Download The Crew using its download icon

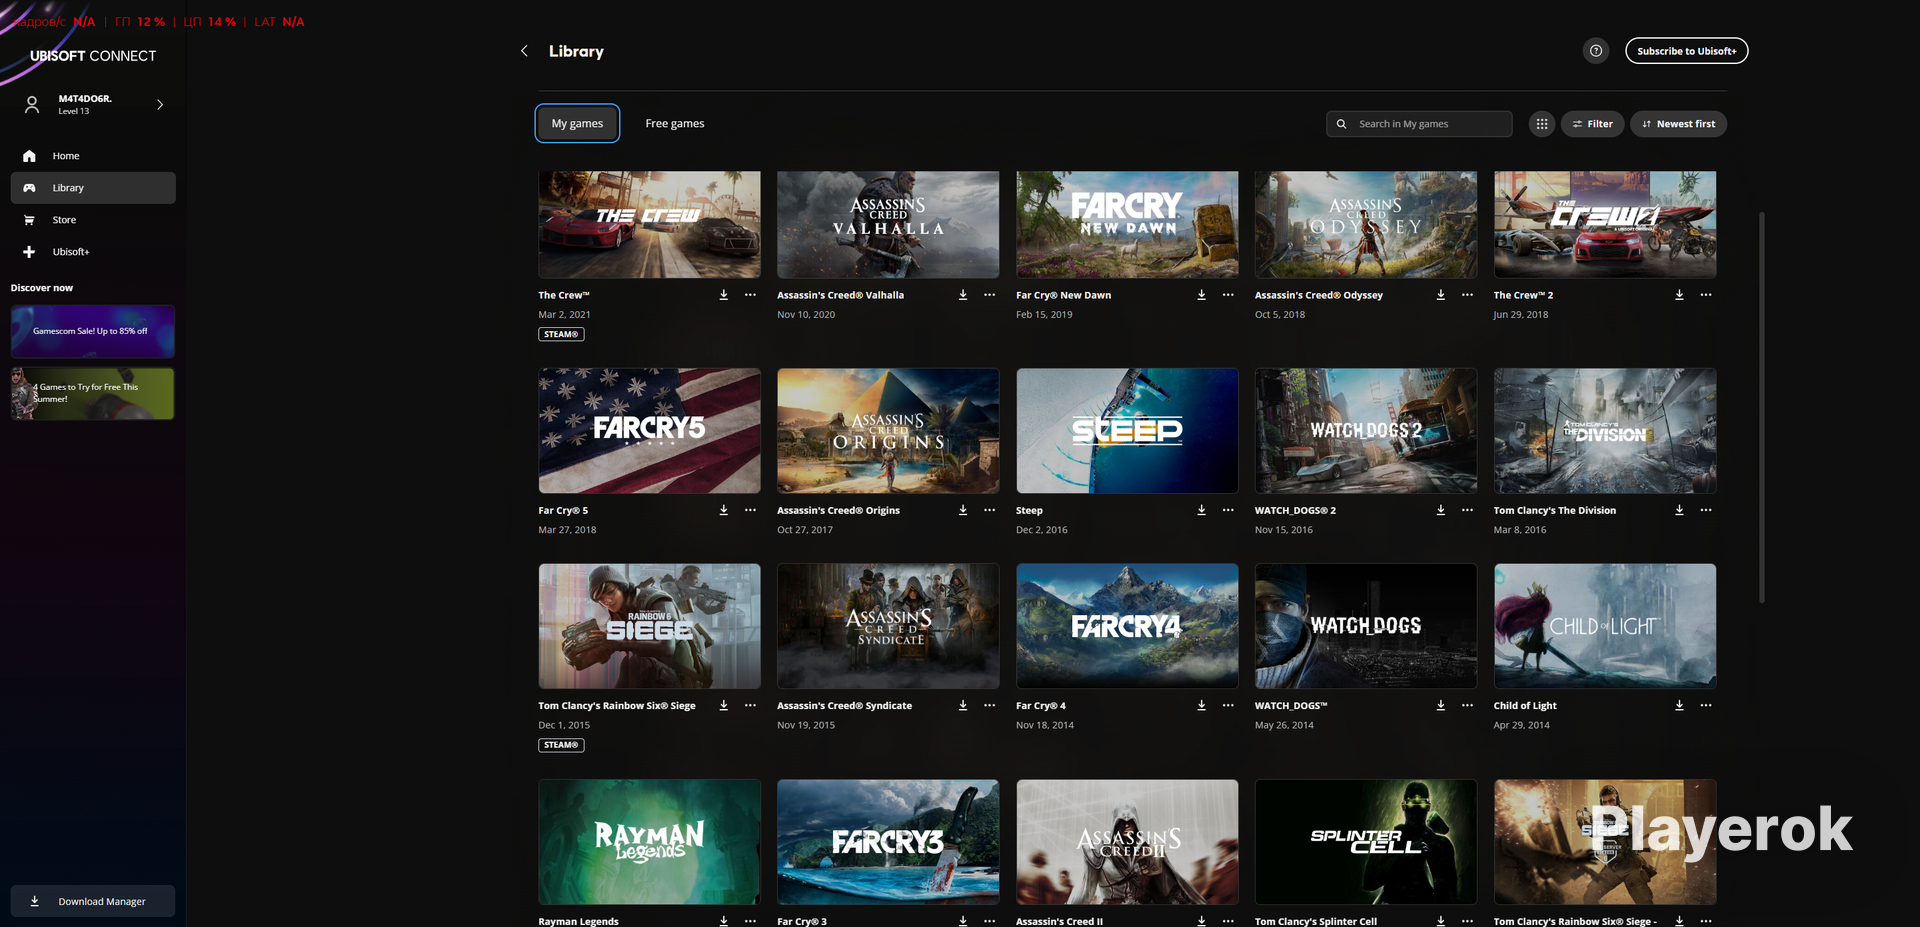pyautogui.click(x=724, y=295)
